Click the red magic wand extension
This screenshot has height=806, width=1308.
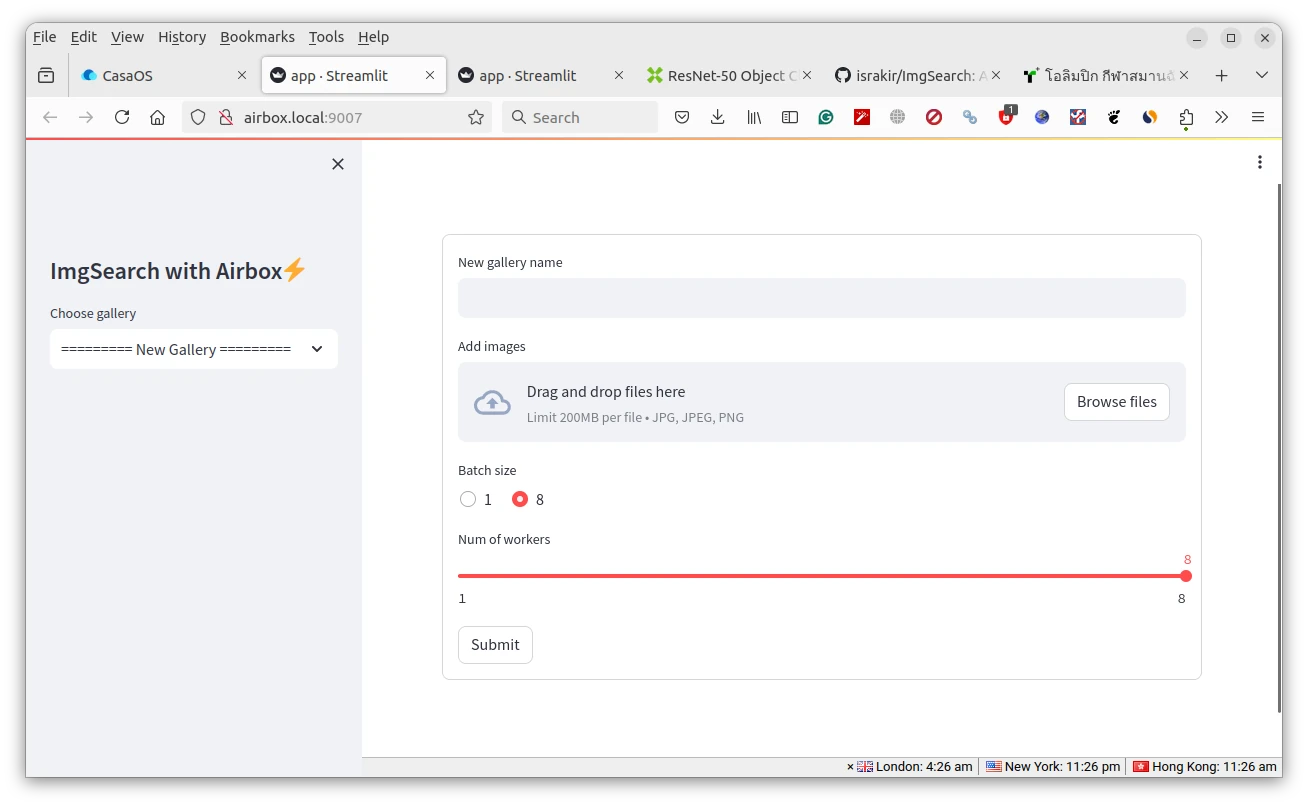tap(862, 117)
